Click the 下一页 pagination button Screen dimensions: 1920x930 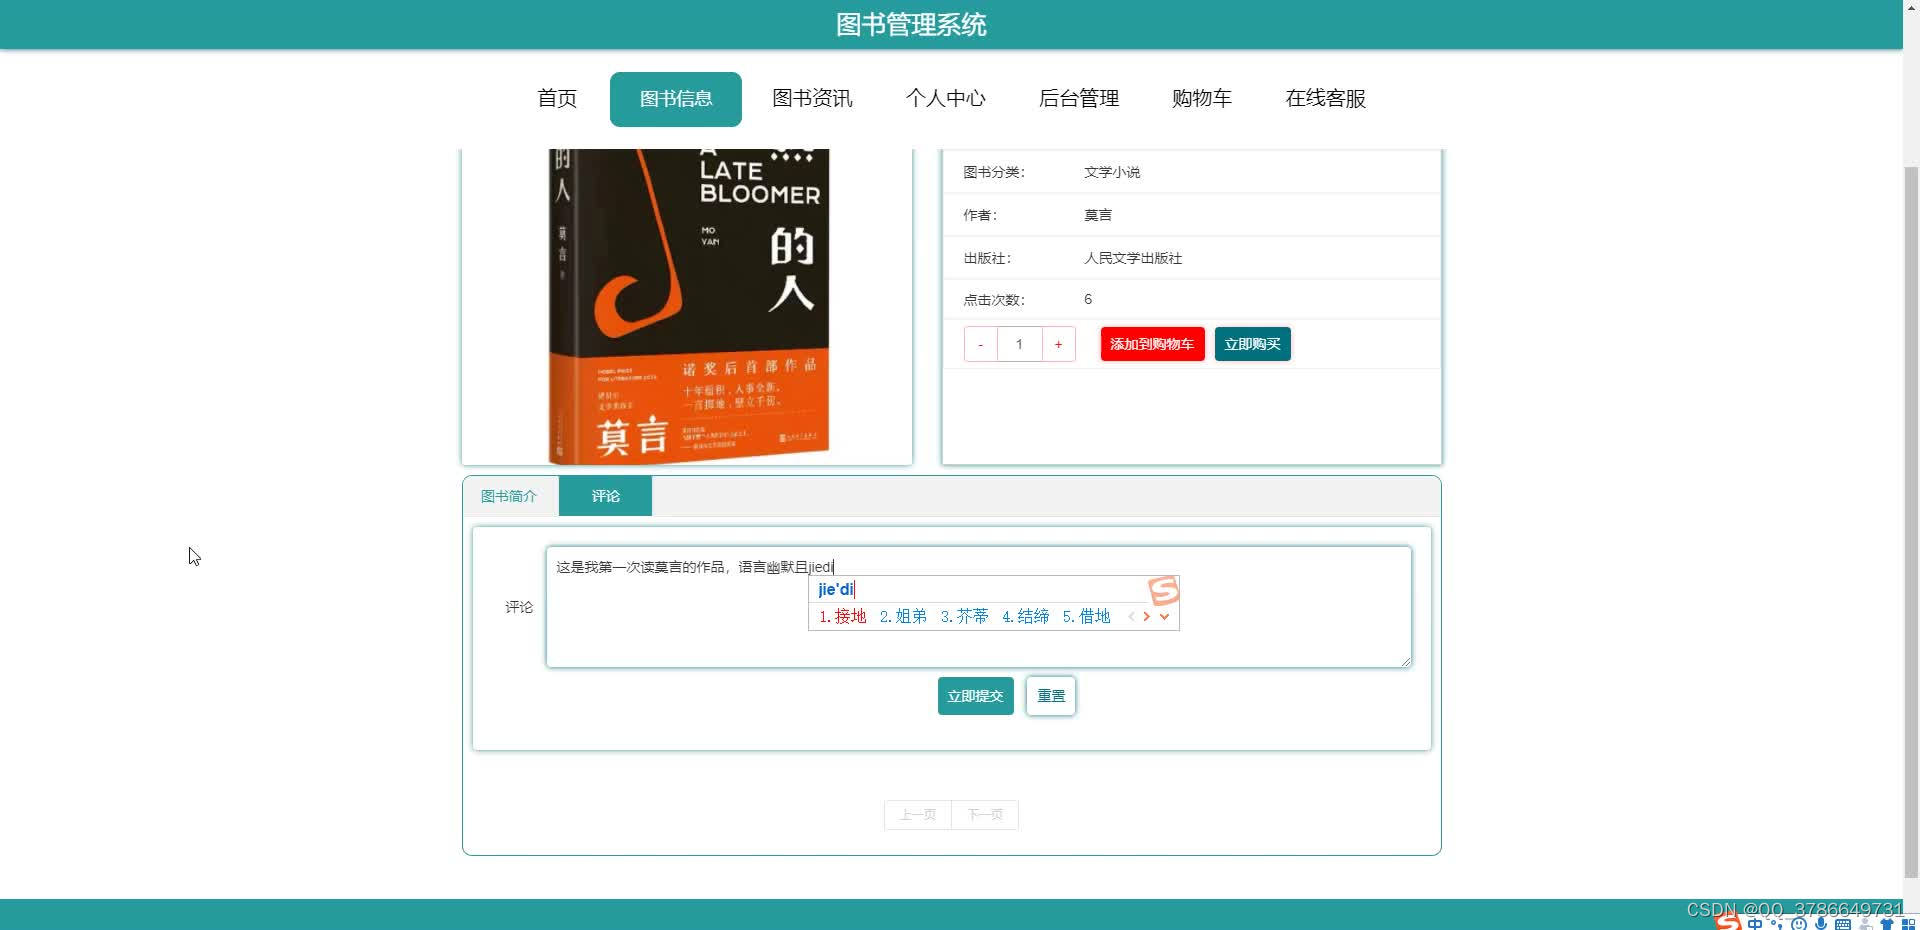click(985, 815)
